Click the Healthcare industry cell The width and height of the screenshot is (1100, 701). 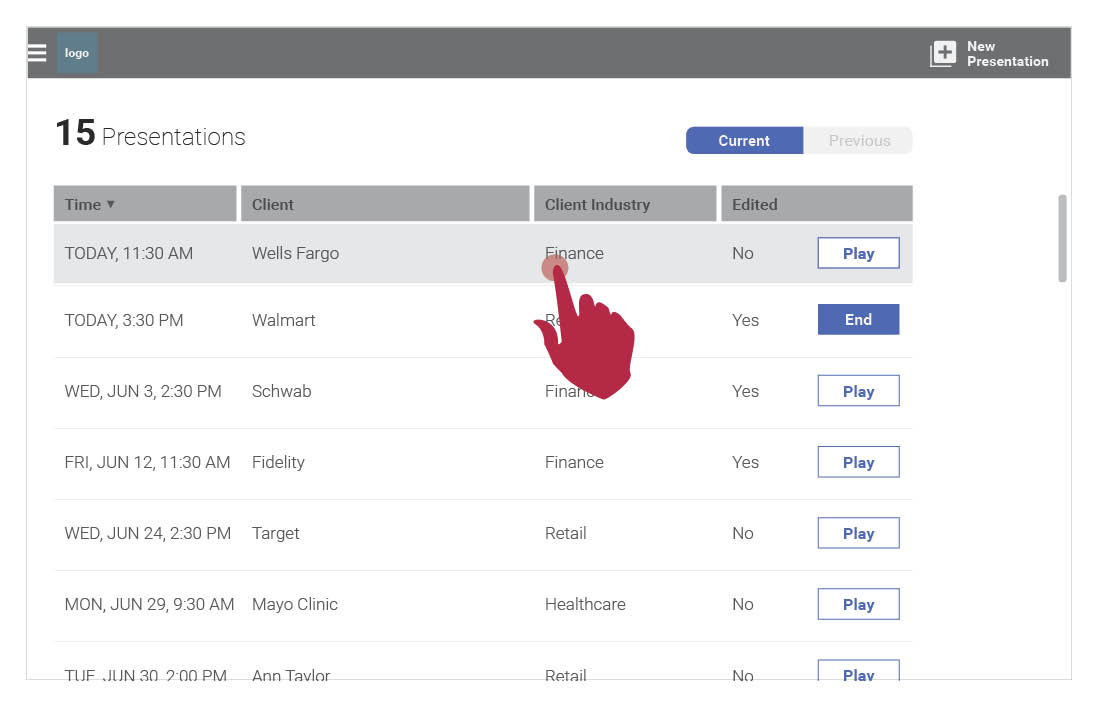[x=585, y=604]
